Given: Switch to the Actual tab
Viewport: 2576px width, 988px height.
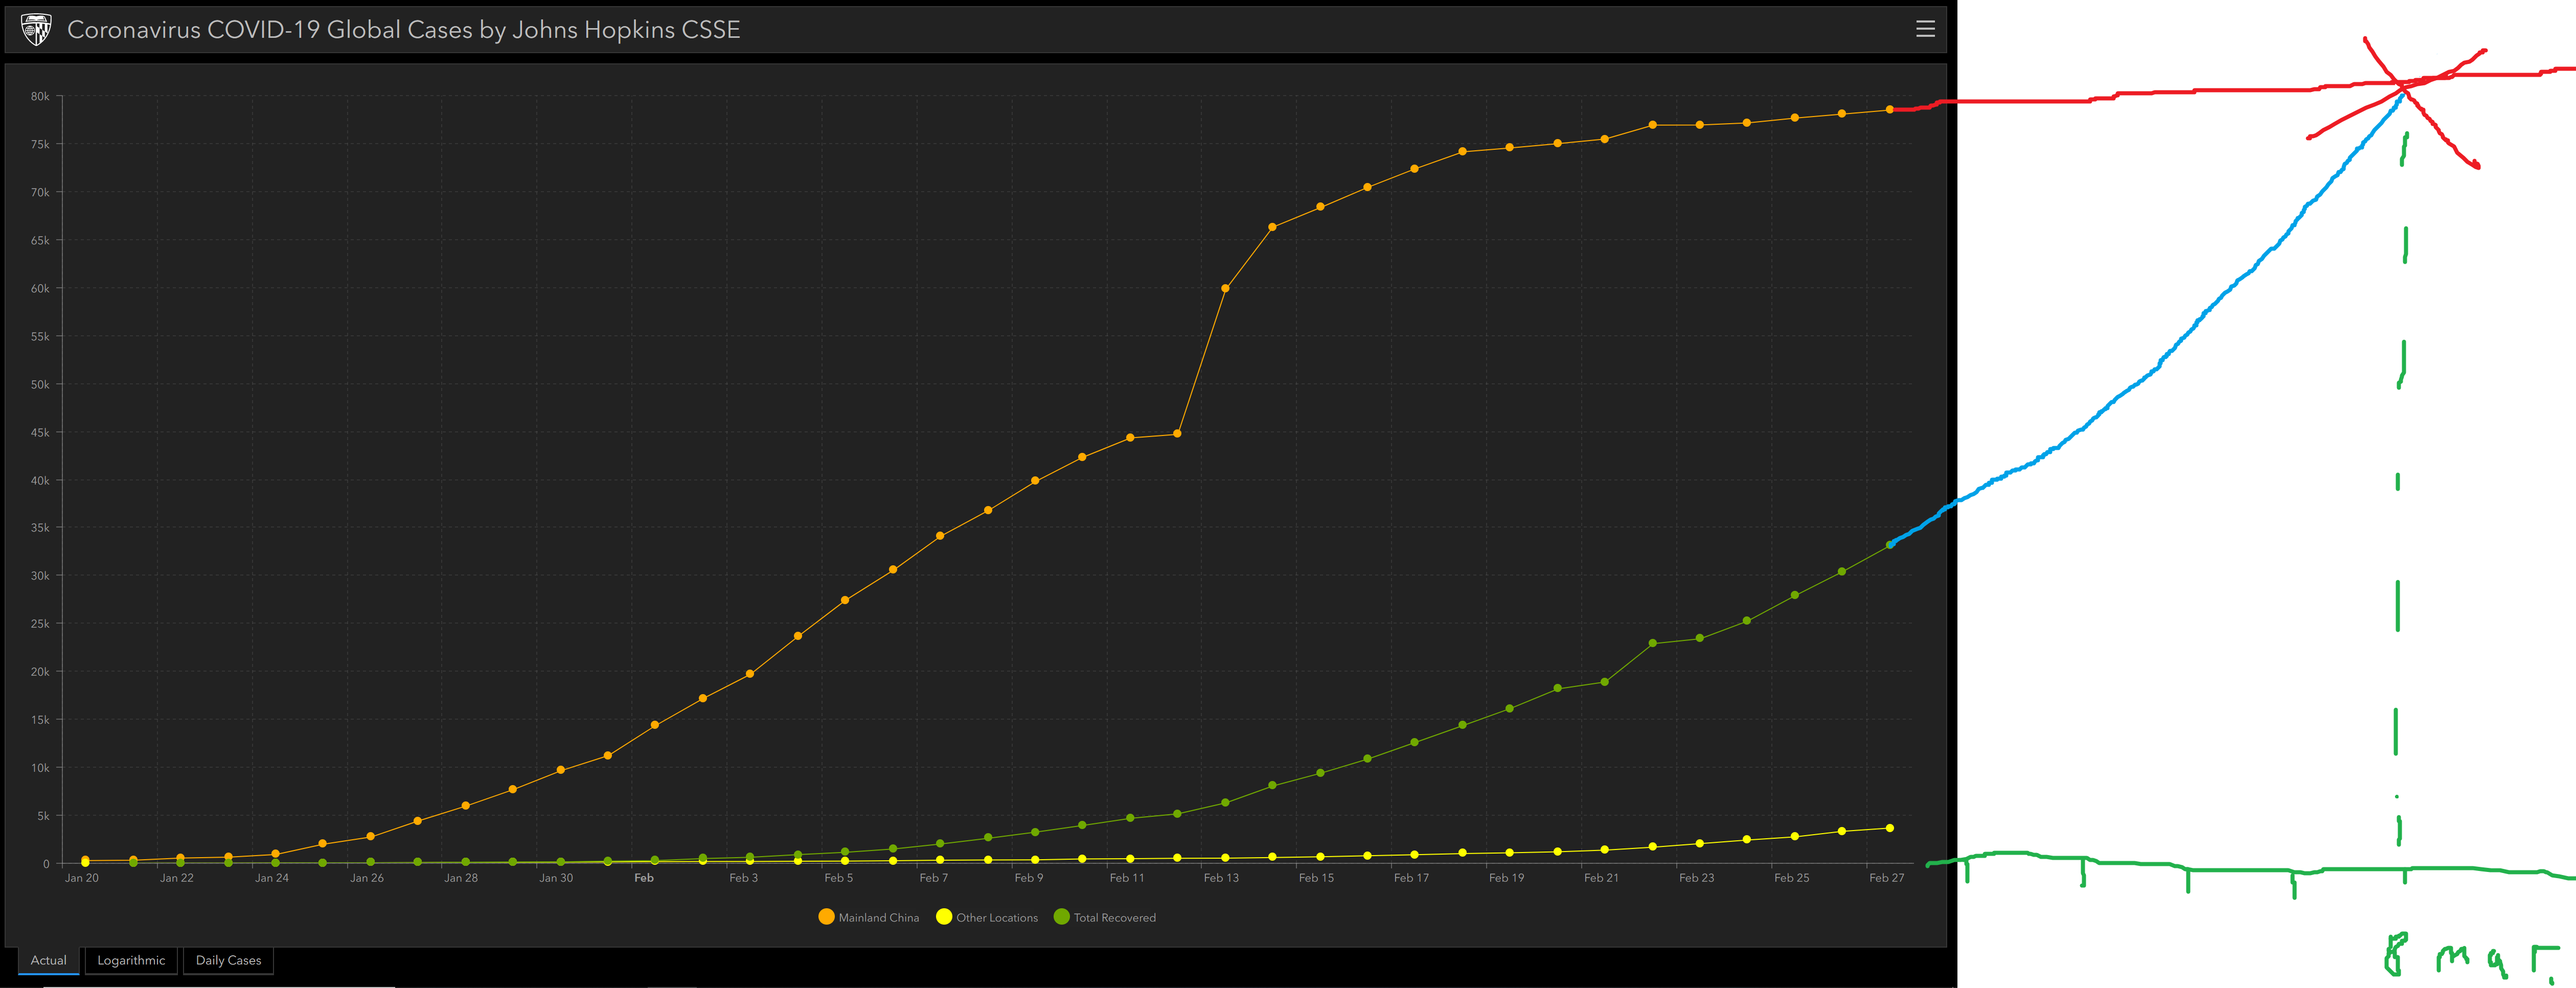Looking at the screenshot, I should tap(48, 960).
